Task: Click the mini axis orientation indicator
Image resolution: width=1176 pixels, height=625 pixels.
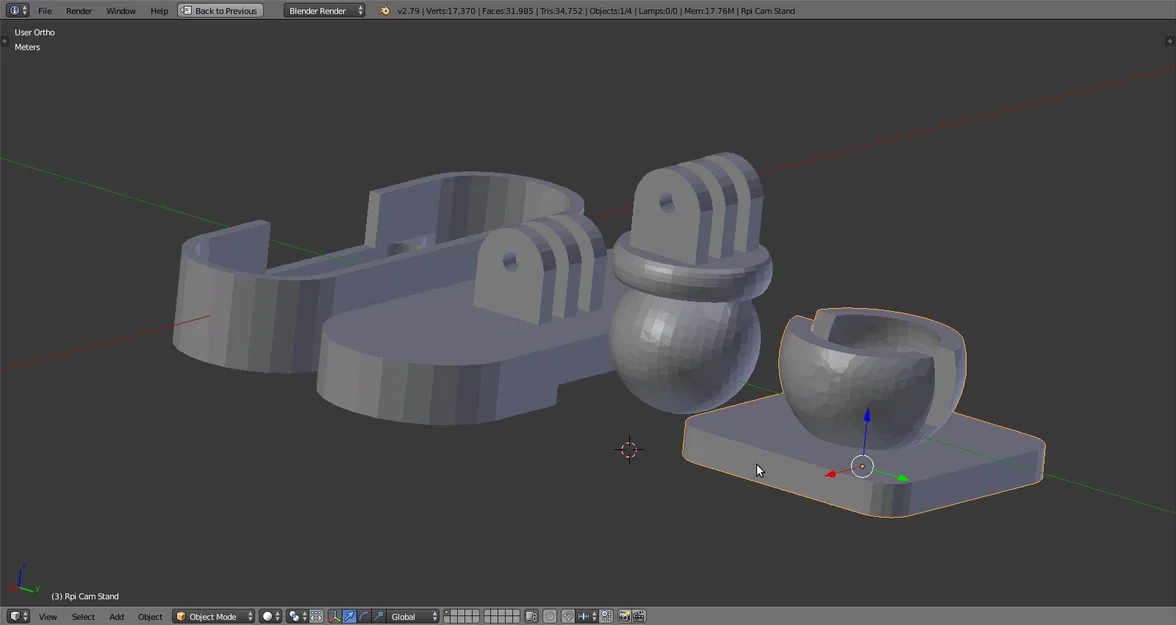Action: coord(22,580)
